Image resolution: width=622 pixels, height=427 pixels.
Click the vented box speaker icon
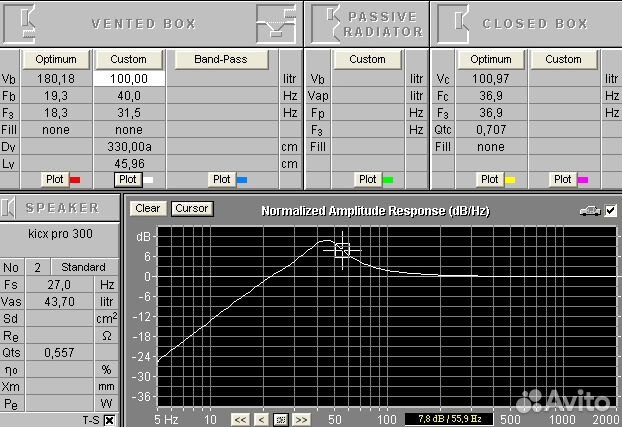pos(27,21)
